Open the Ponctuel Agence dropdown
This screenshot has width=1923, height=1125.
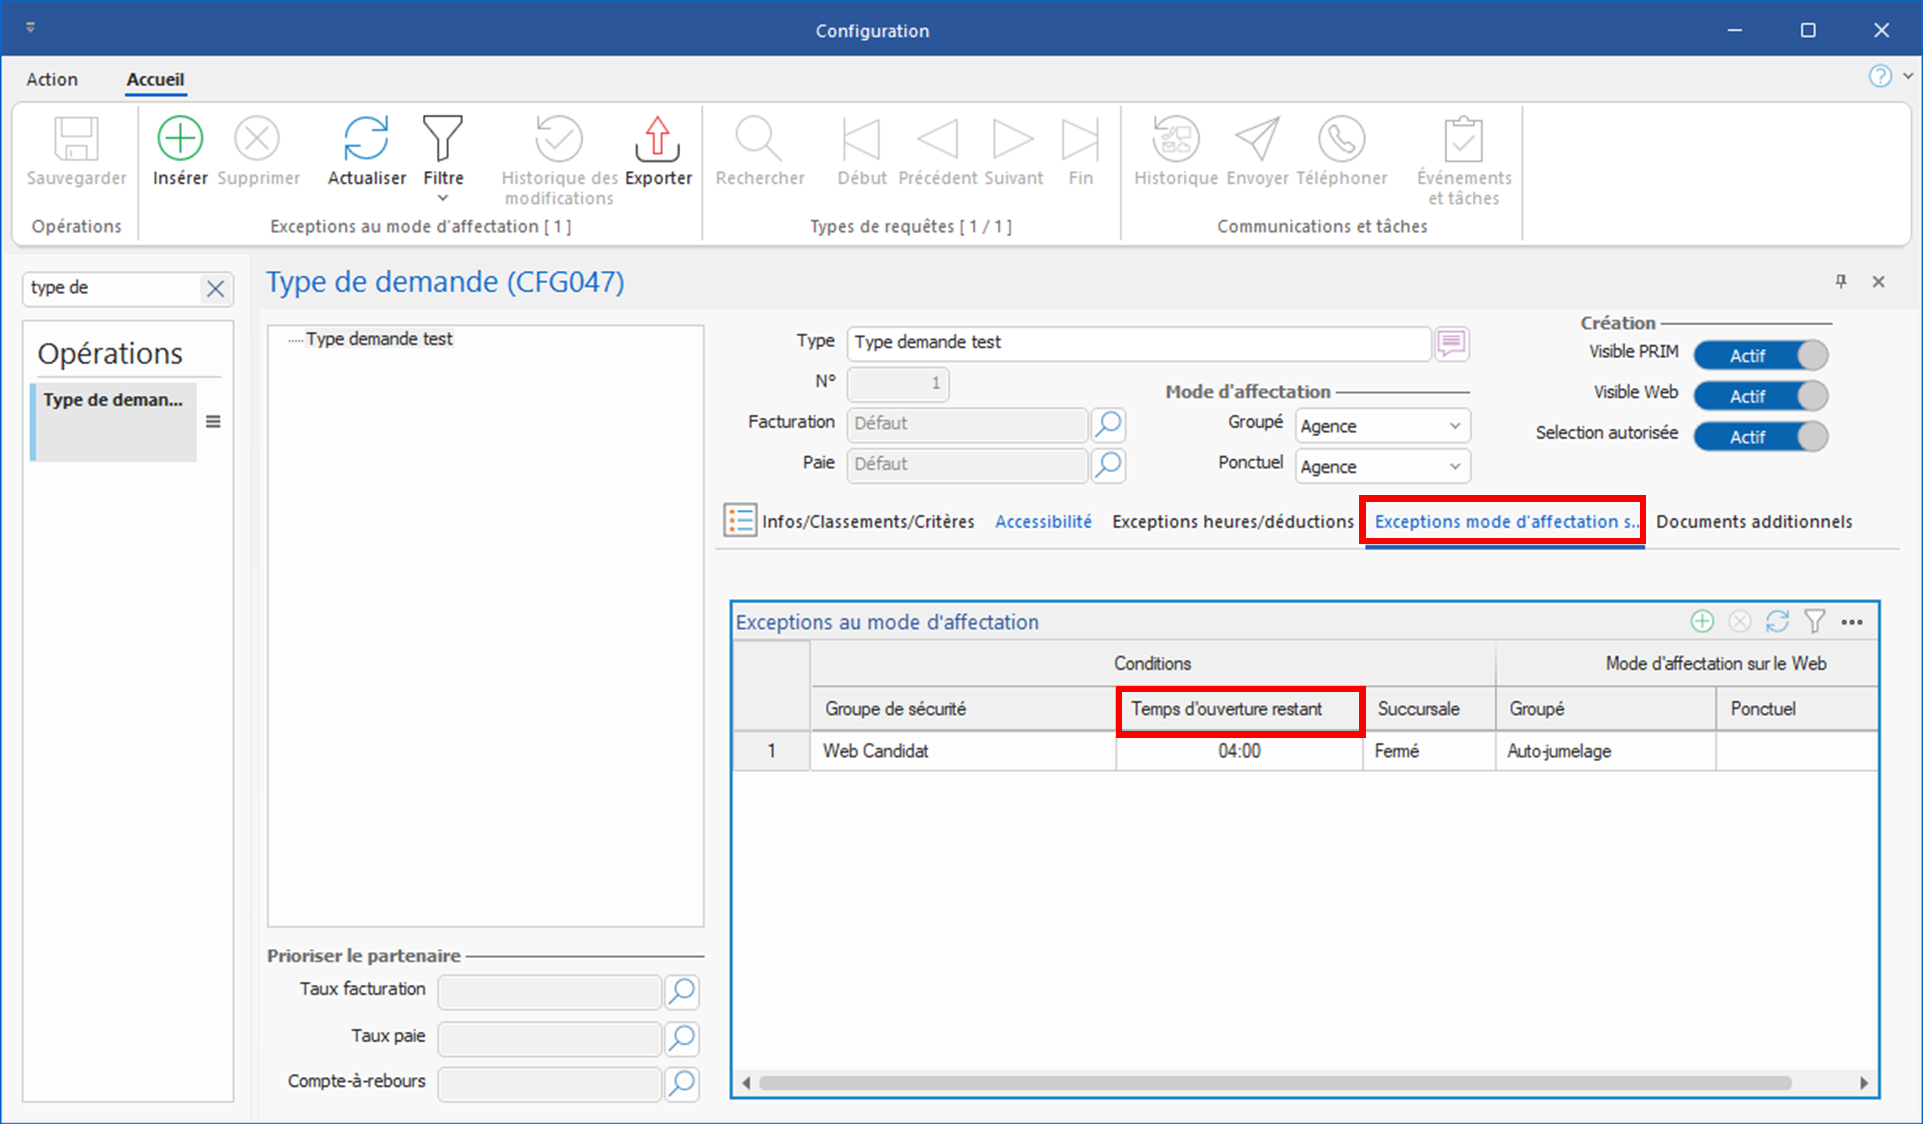1454,467
